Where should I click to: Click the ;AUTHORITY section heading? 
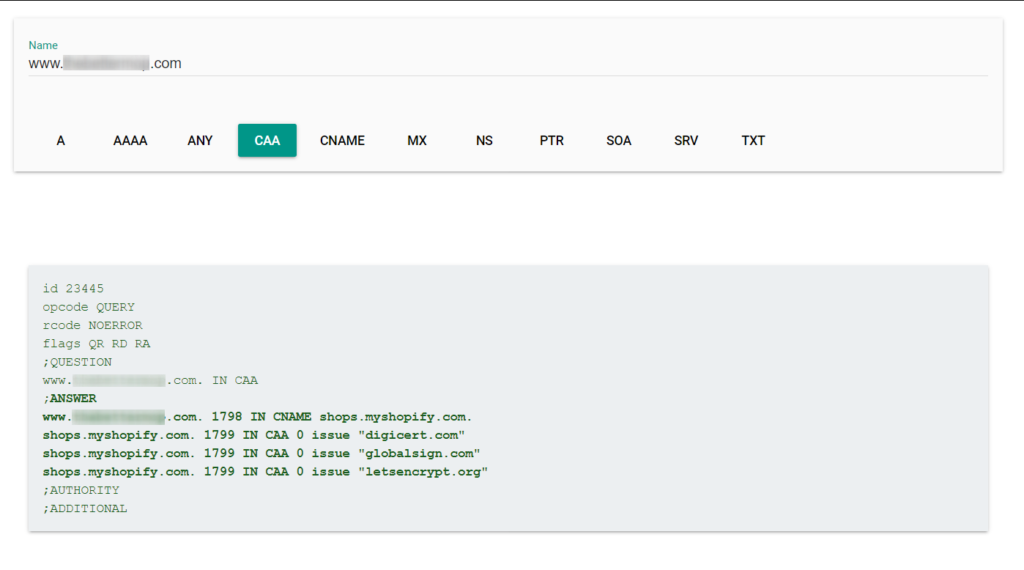[x=81, y=490]
